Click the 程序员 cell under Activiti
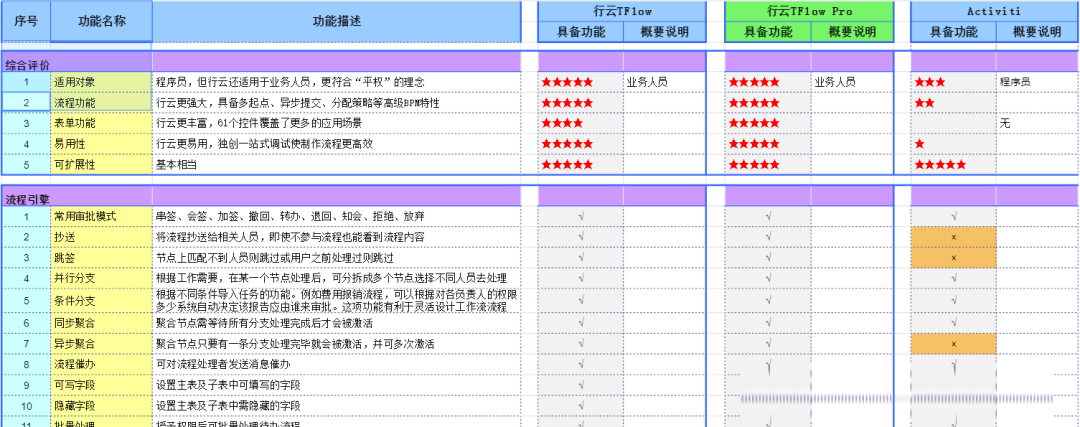This screenshot has width=1080, height=427. click(x=1037, y=82)
